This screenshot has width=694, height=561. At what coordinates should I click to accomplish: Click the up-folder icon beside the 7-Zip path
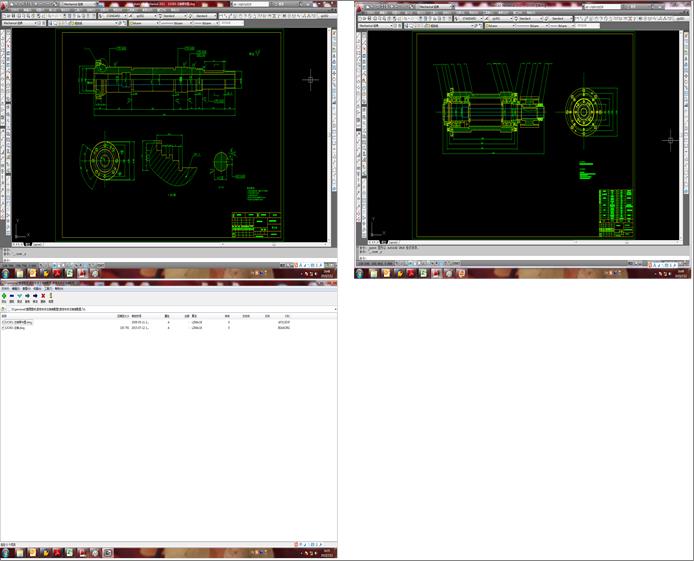[4, 309]
